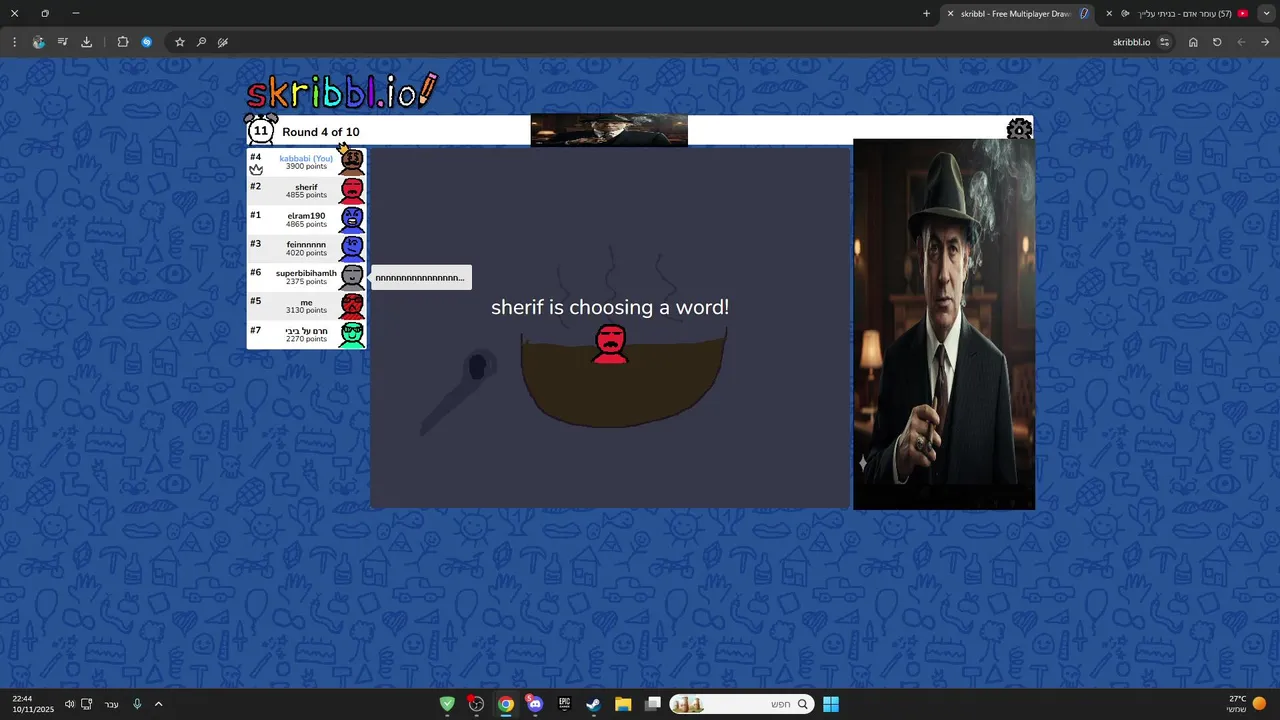This screenshot has height=720, width=1280.
Task: Select the green avatar of player #7
Action: pos(351,334)
